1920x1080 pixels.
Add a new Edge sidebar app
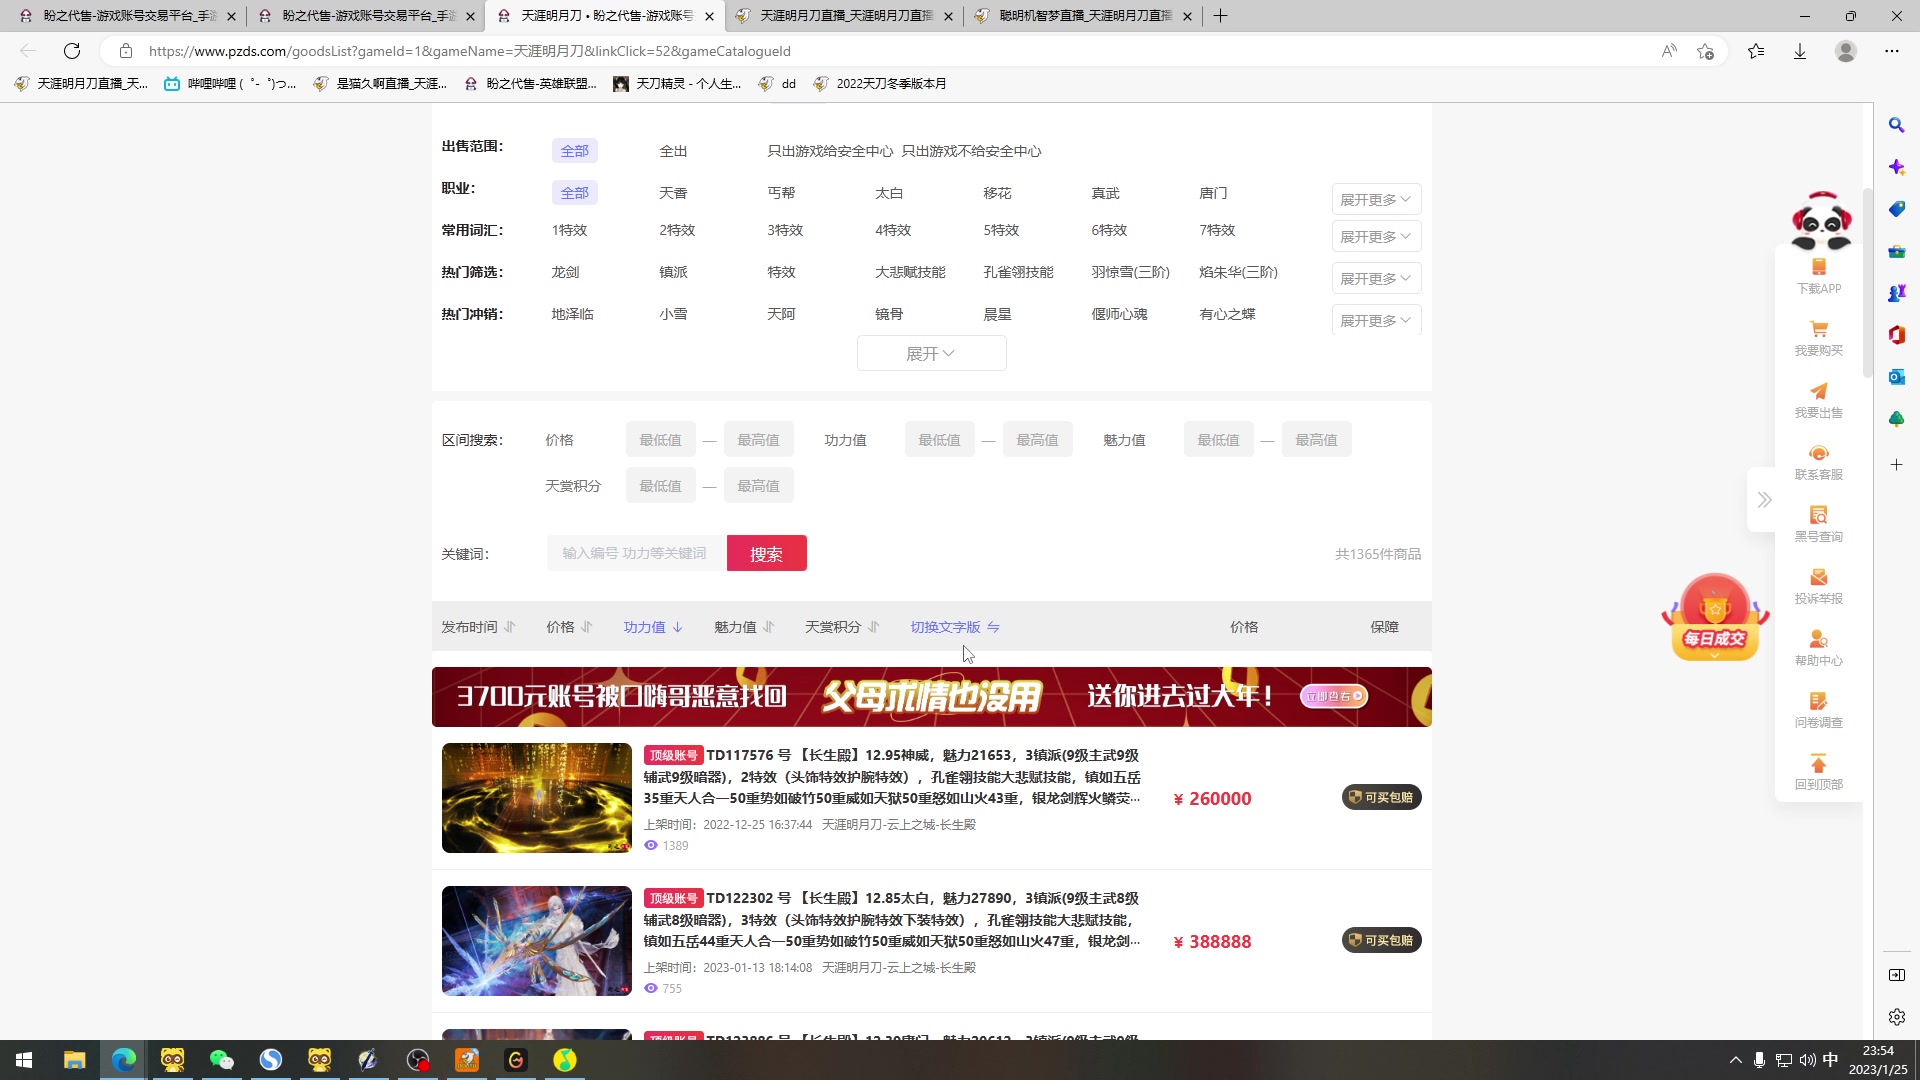click(x=1896, y=465)
